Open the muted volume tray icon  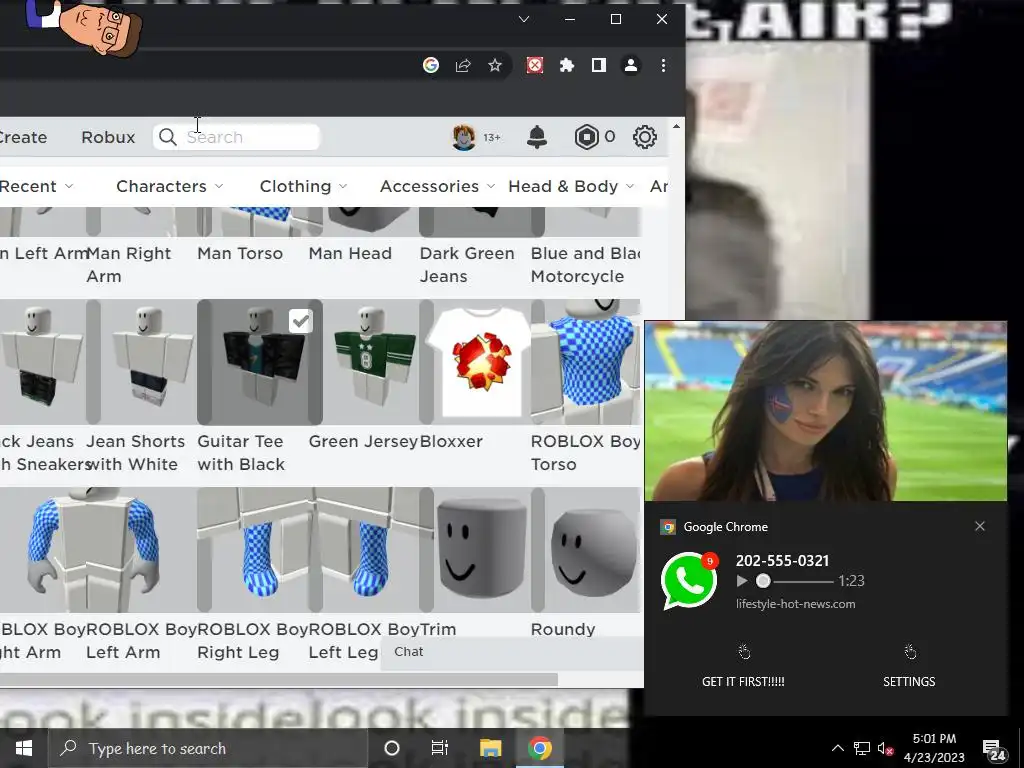coord(886,748)
